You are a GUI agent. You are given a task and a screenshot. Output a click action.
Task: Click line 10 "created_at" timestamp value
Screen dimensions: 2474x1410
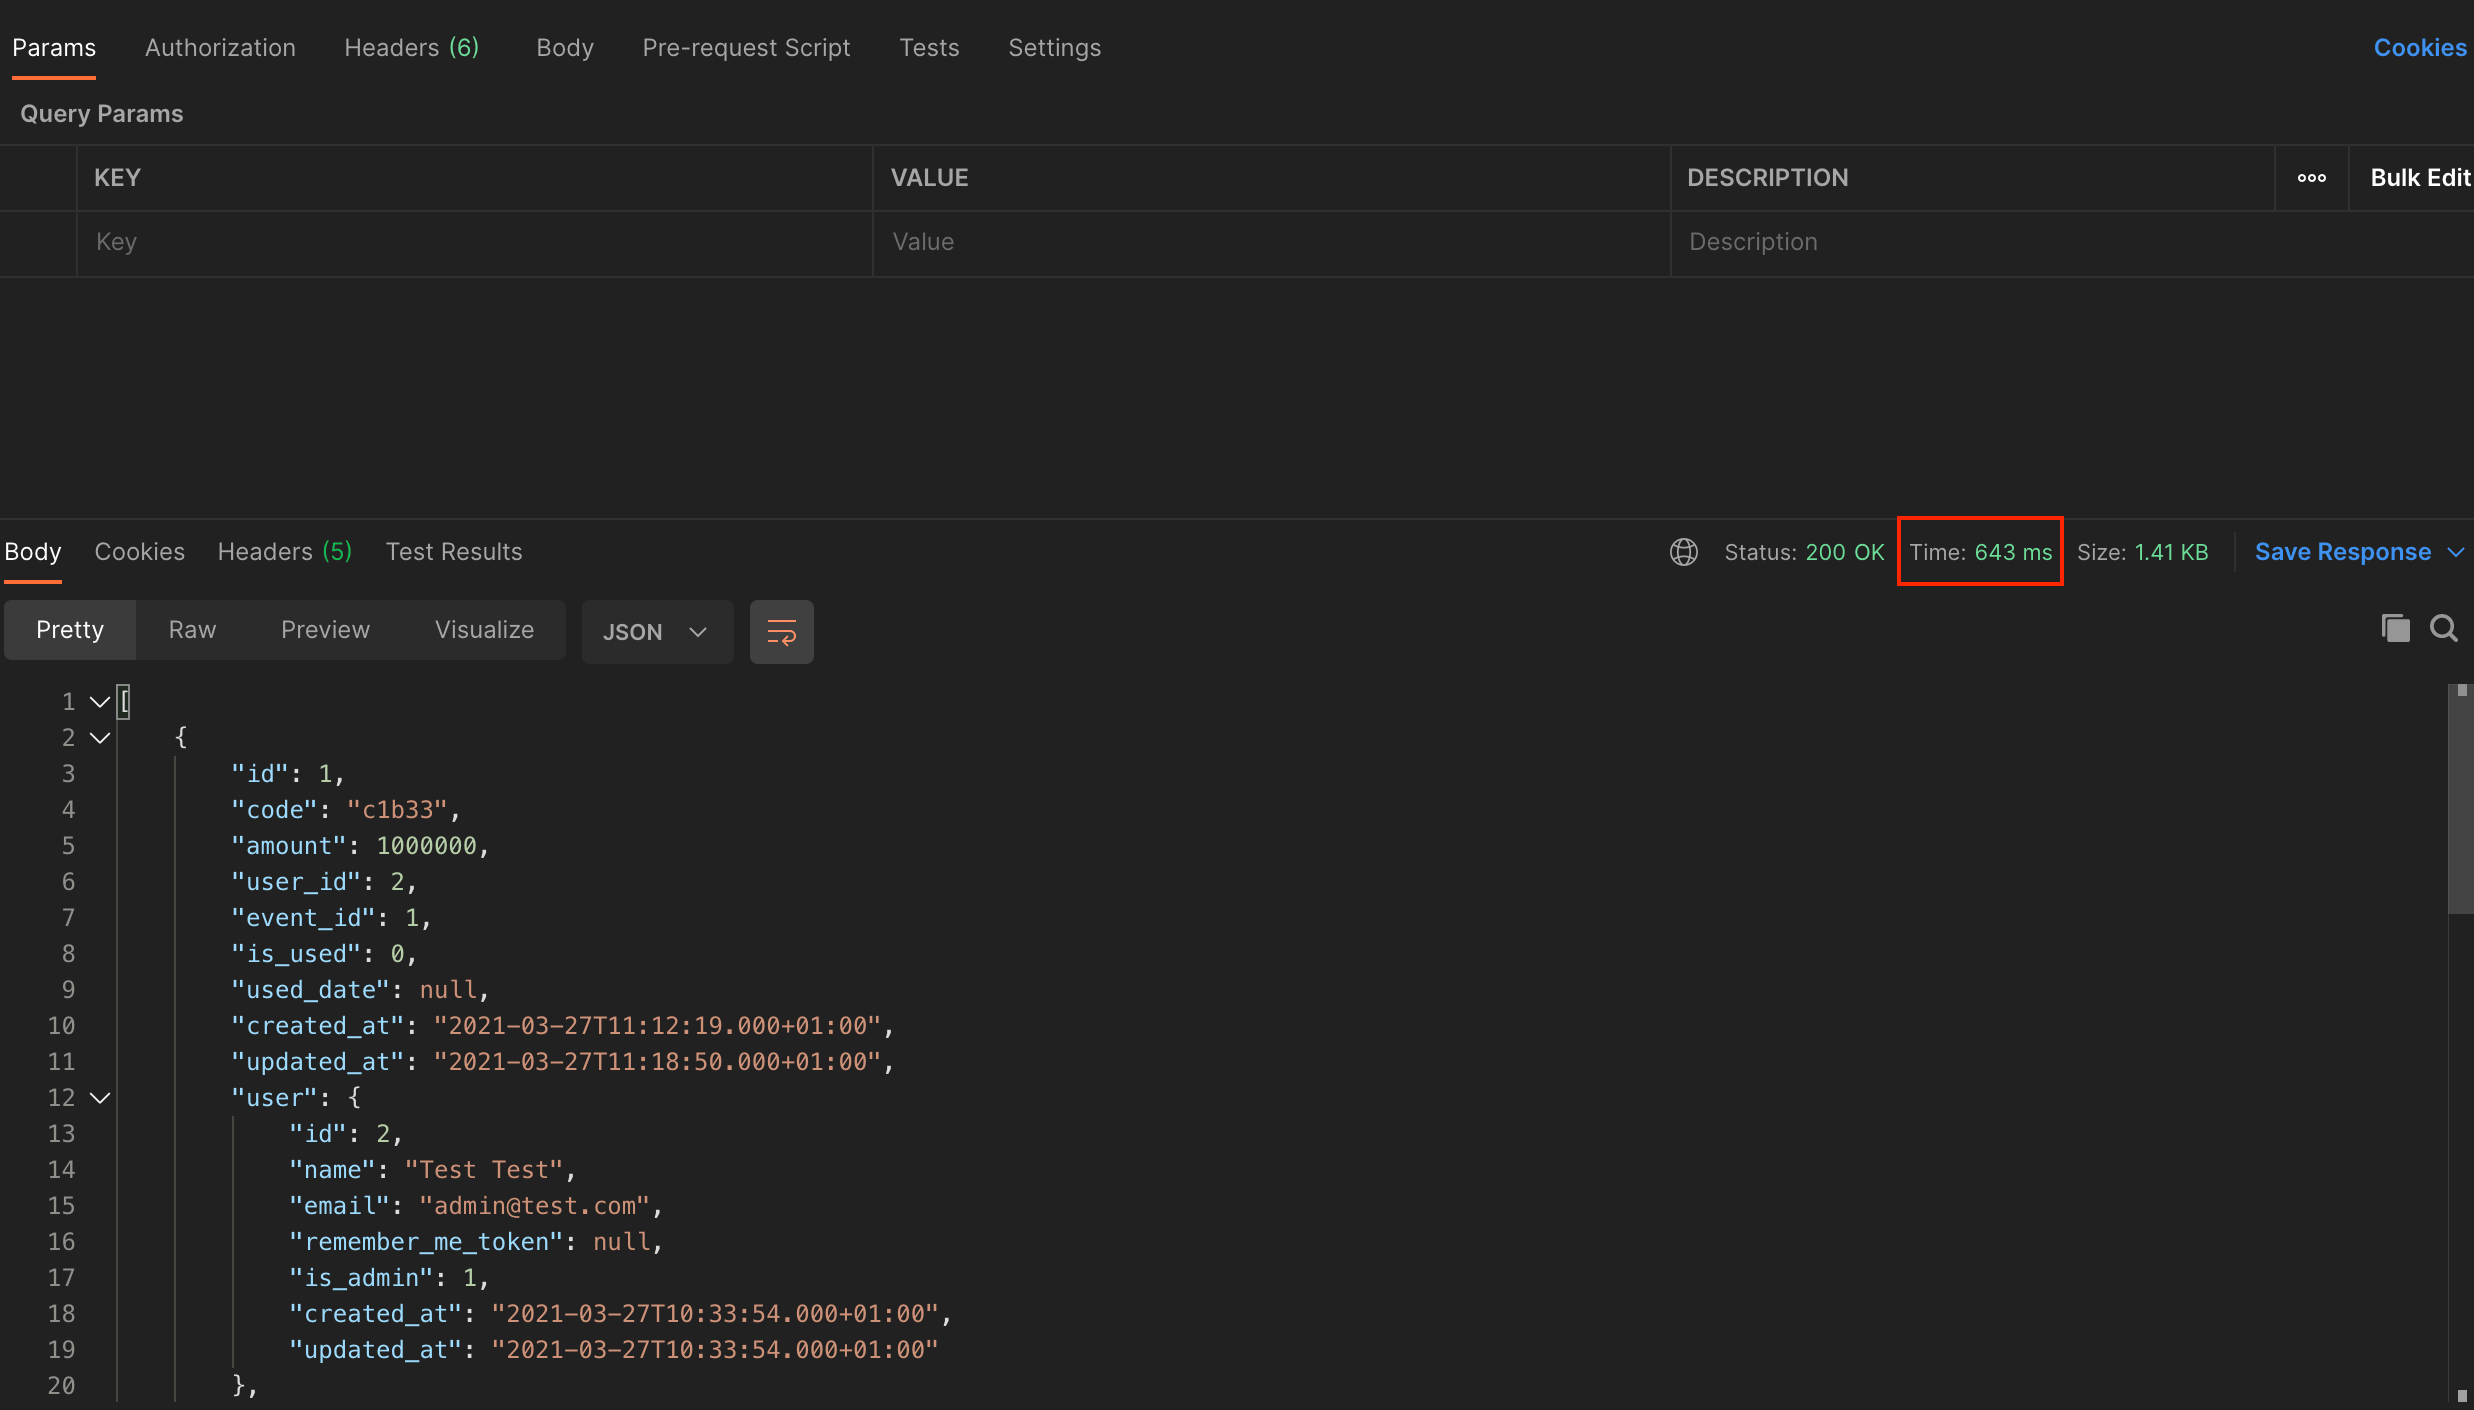(x=657, y=1026)
